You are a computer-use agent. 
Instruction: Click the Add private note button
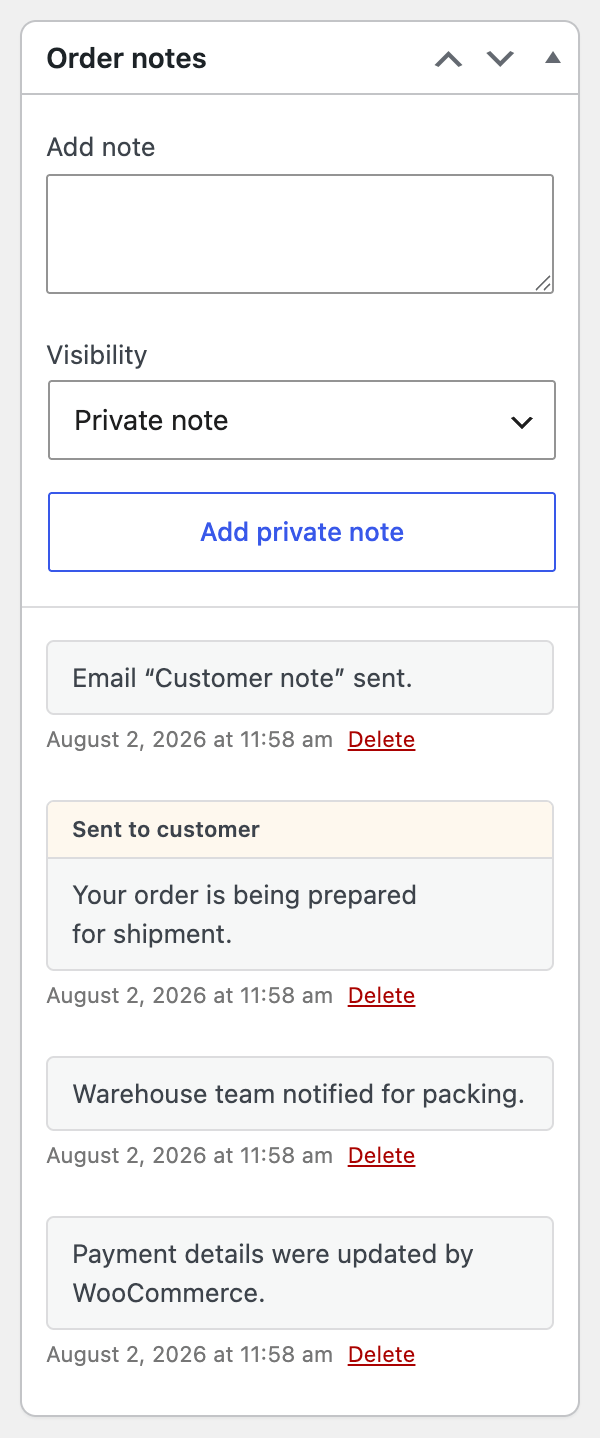pyautogui.click(x=302, y=532)
